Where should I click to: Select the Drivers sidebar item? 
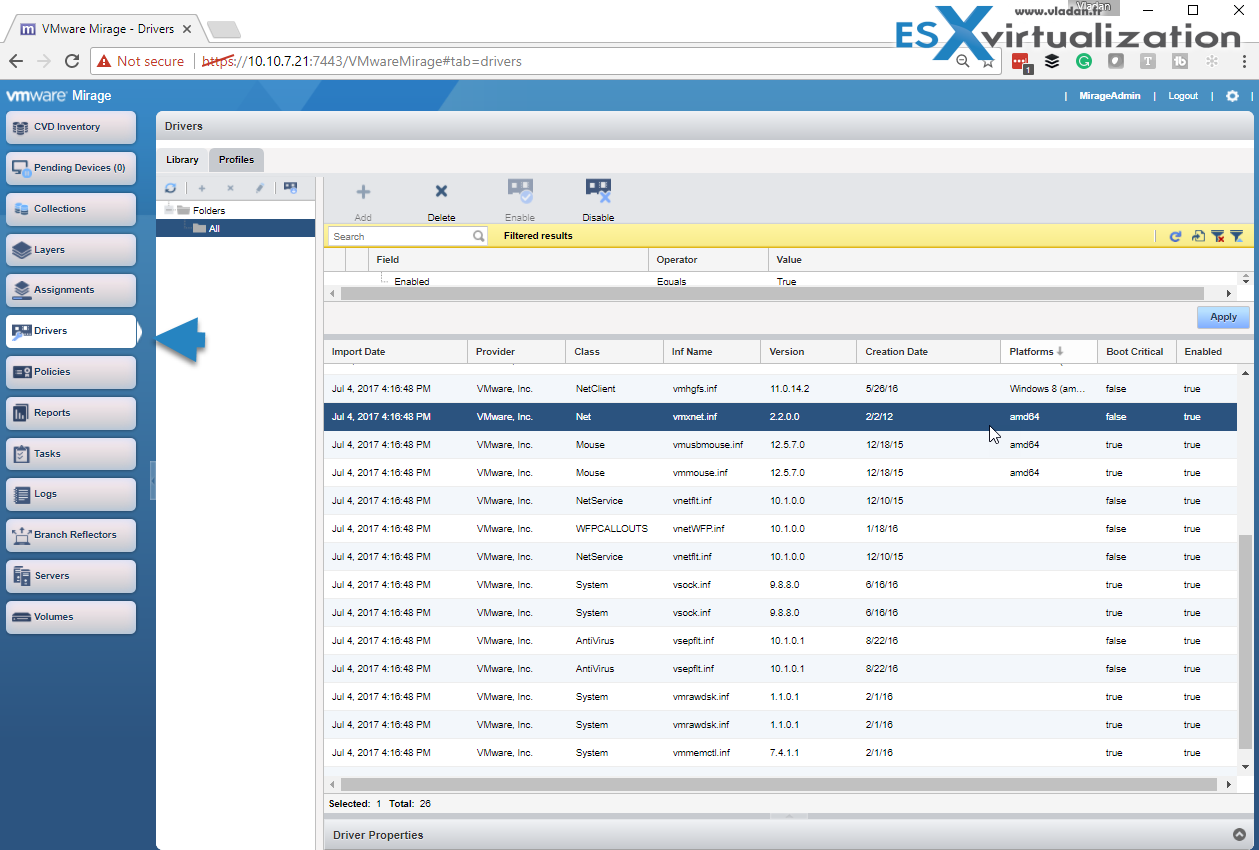click(x=71, y=331)
